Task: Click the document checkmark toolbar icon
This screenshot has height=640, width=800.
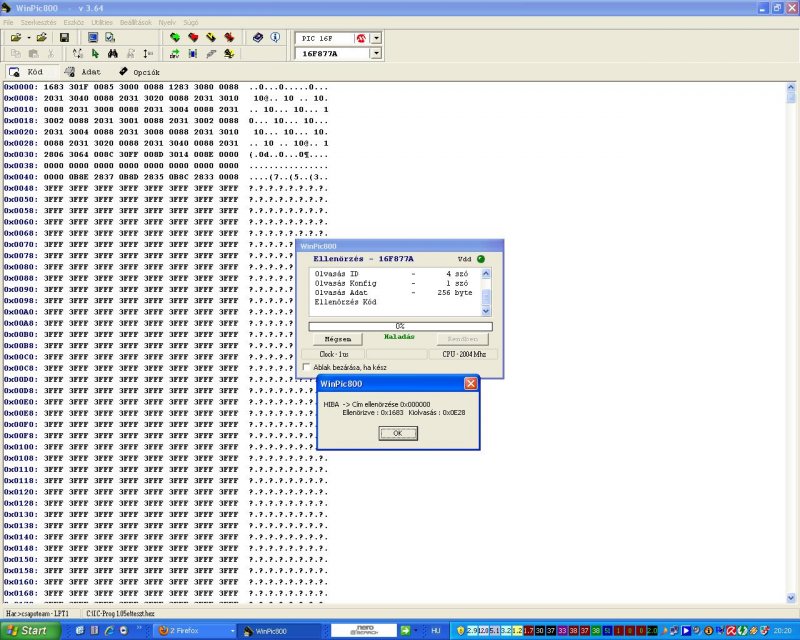Action: point(110,37)
